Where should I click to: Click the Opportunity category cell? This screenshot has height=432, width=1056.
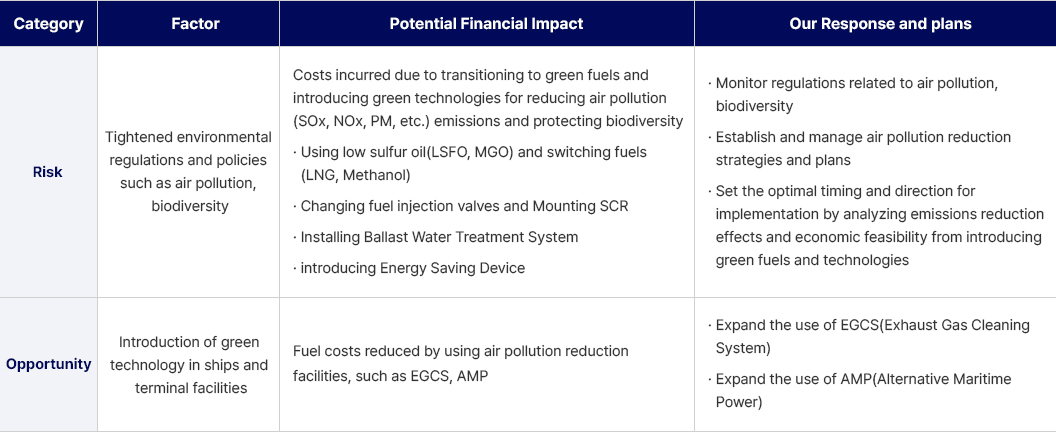point(48,364)
